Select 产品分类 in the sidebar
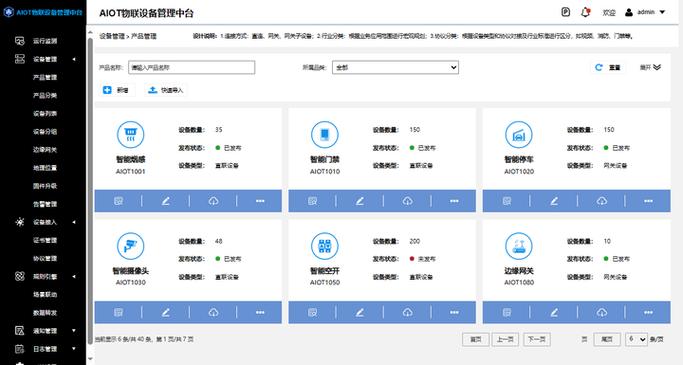 tap(45, 95)
